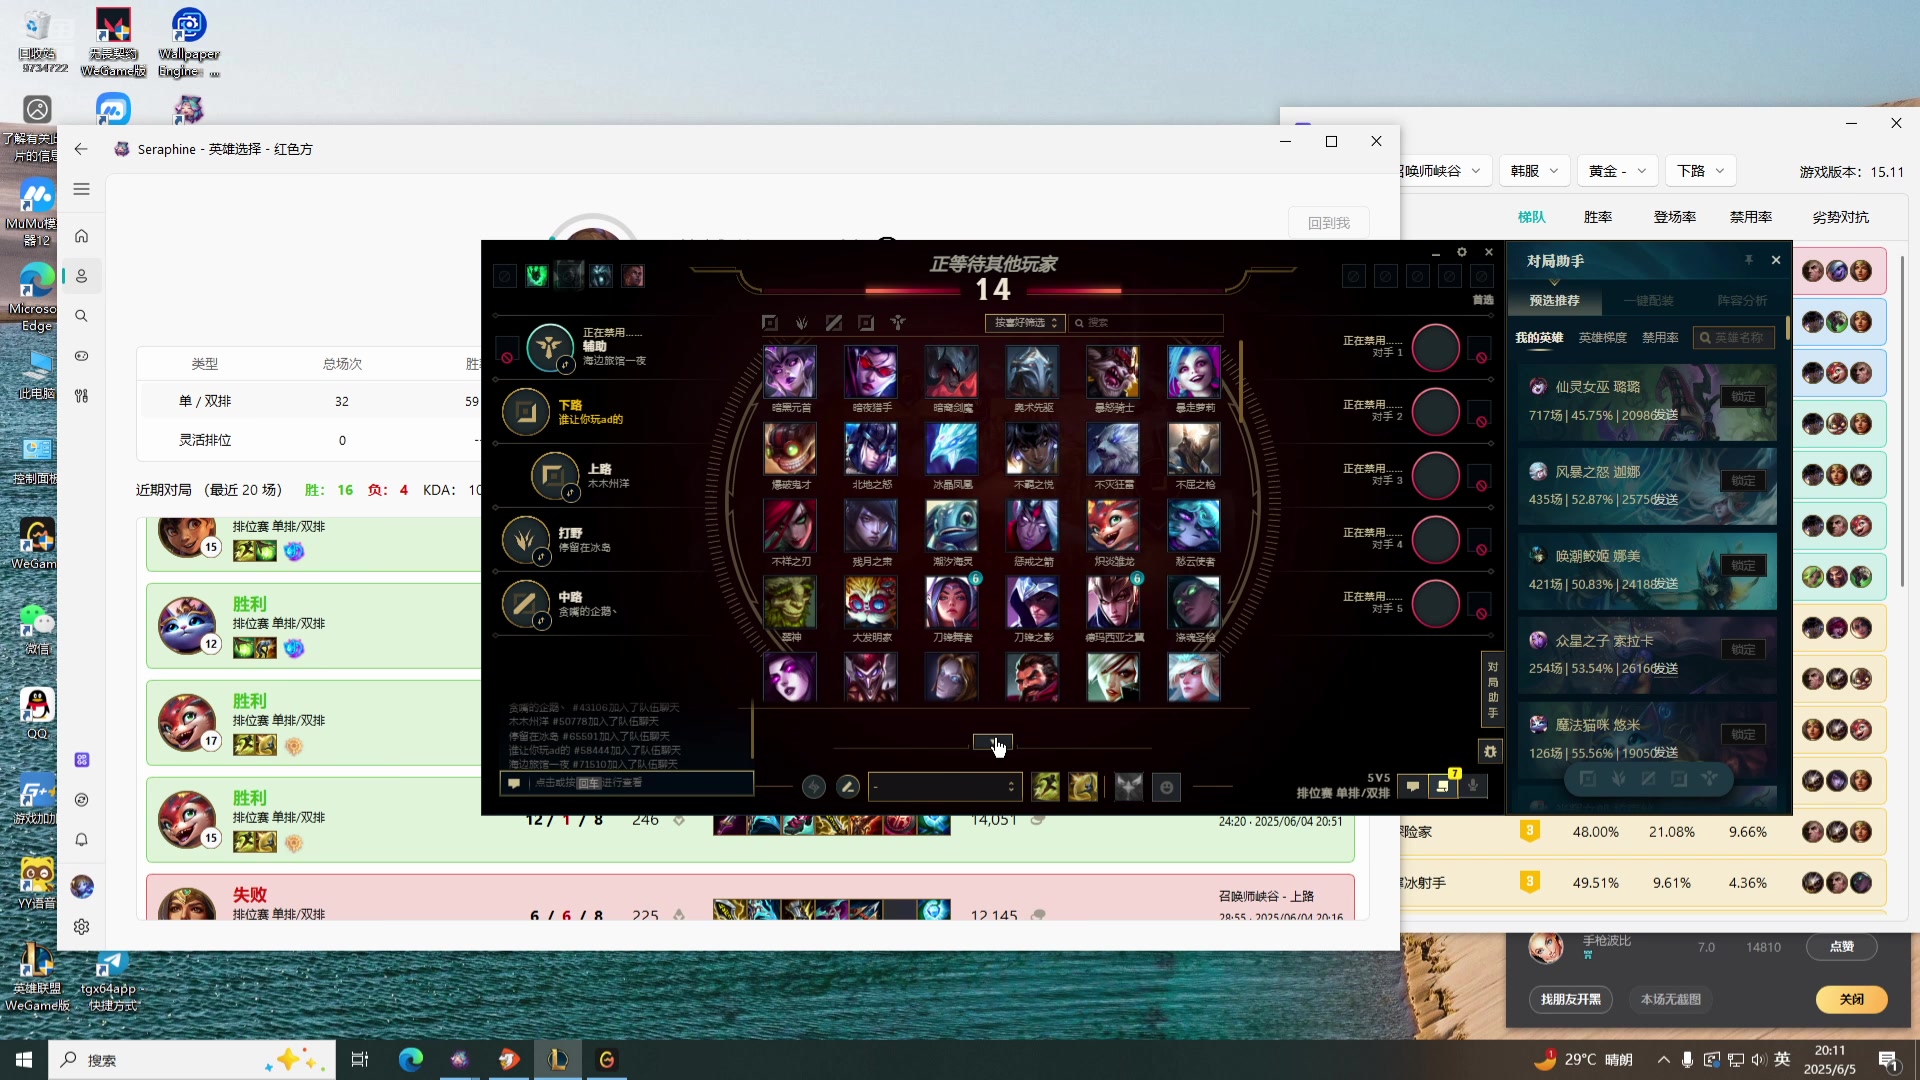Select 禁用率 sub-tab in assistant
This screenshot has width=1920, height=1080.
1660,338
